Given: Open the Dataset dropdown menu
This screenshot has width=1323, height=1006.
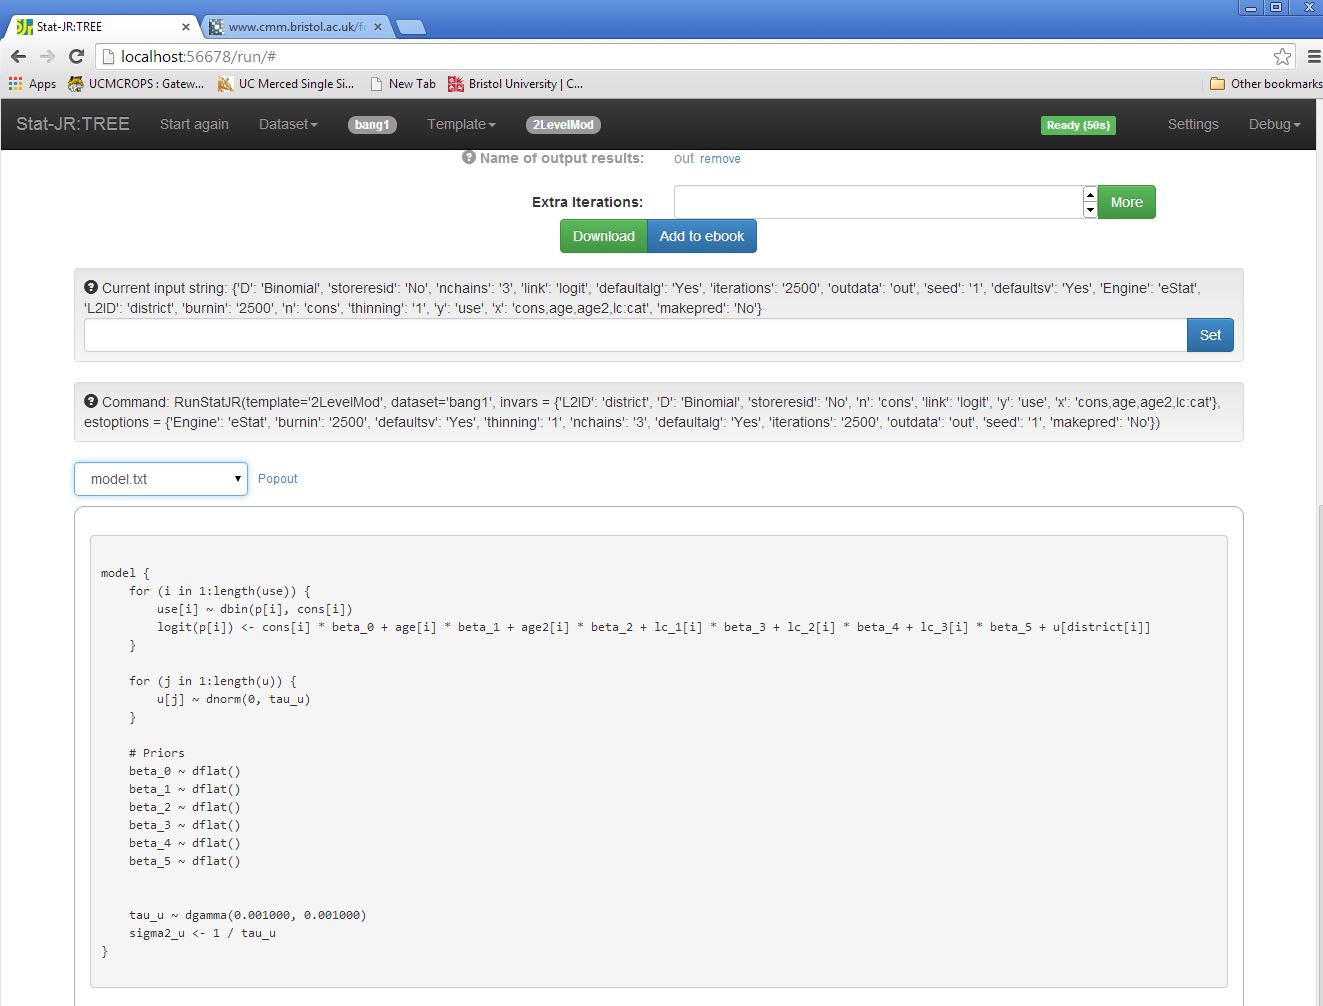Looking at the screenshot, I should tap(288, 125).
